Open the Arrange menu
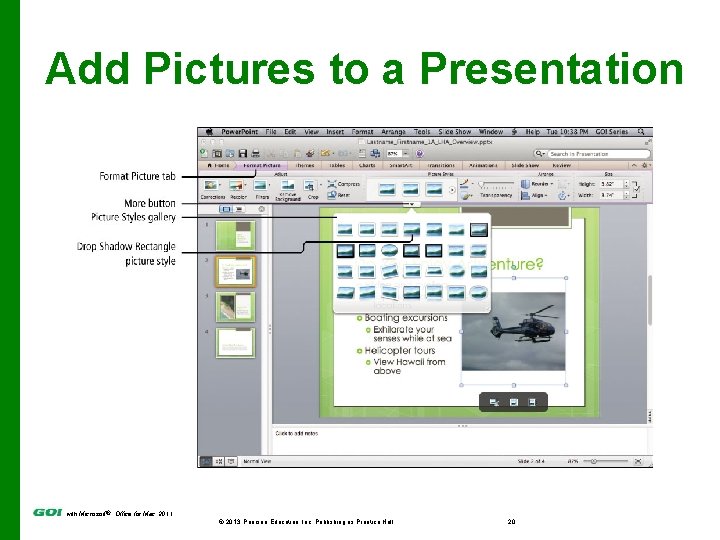 coord(394,132)
